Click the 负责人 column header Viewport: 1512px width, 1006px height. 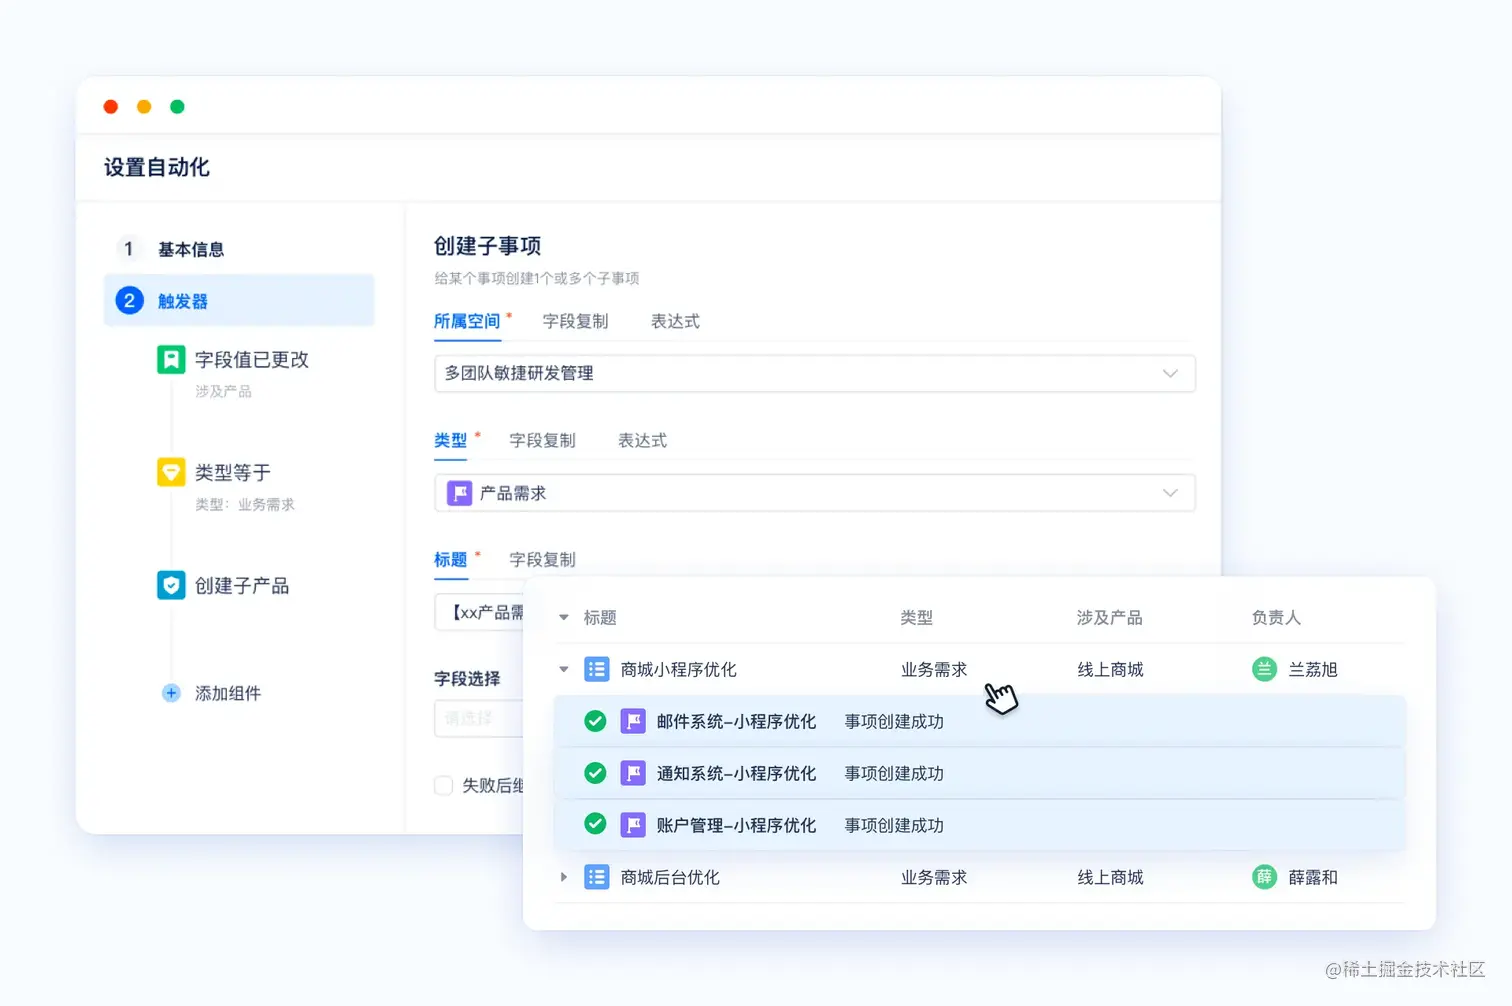pyautogui.click(x=1276, y=618)
